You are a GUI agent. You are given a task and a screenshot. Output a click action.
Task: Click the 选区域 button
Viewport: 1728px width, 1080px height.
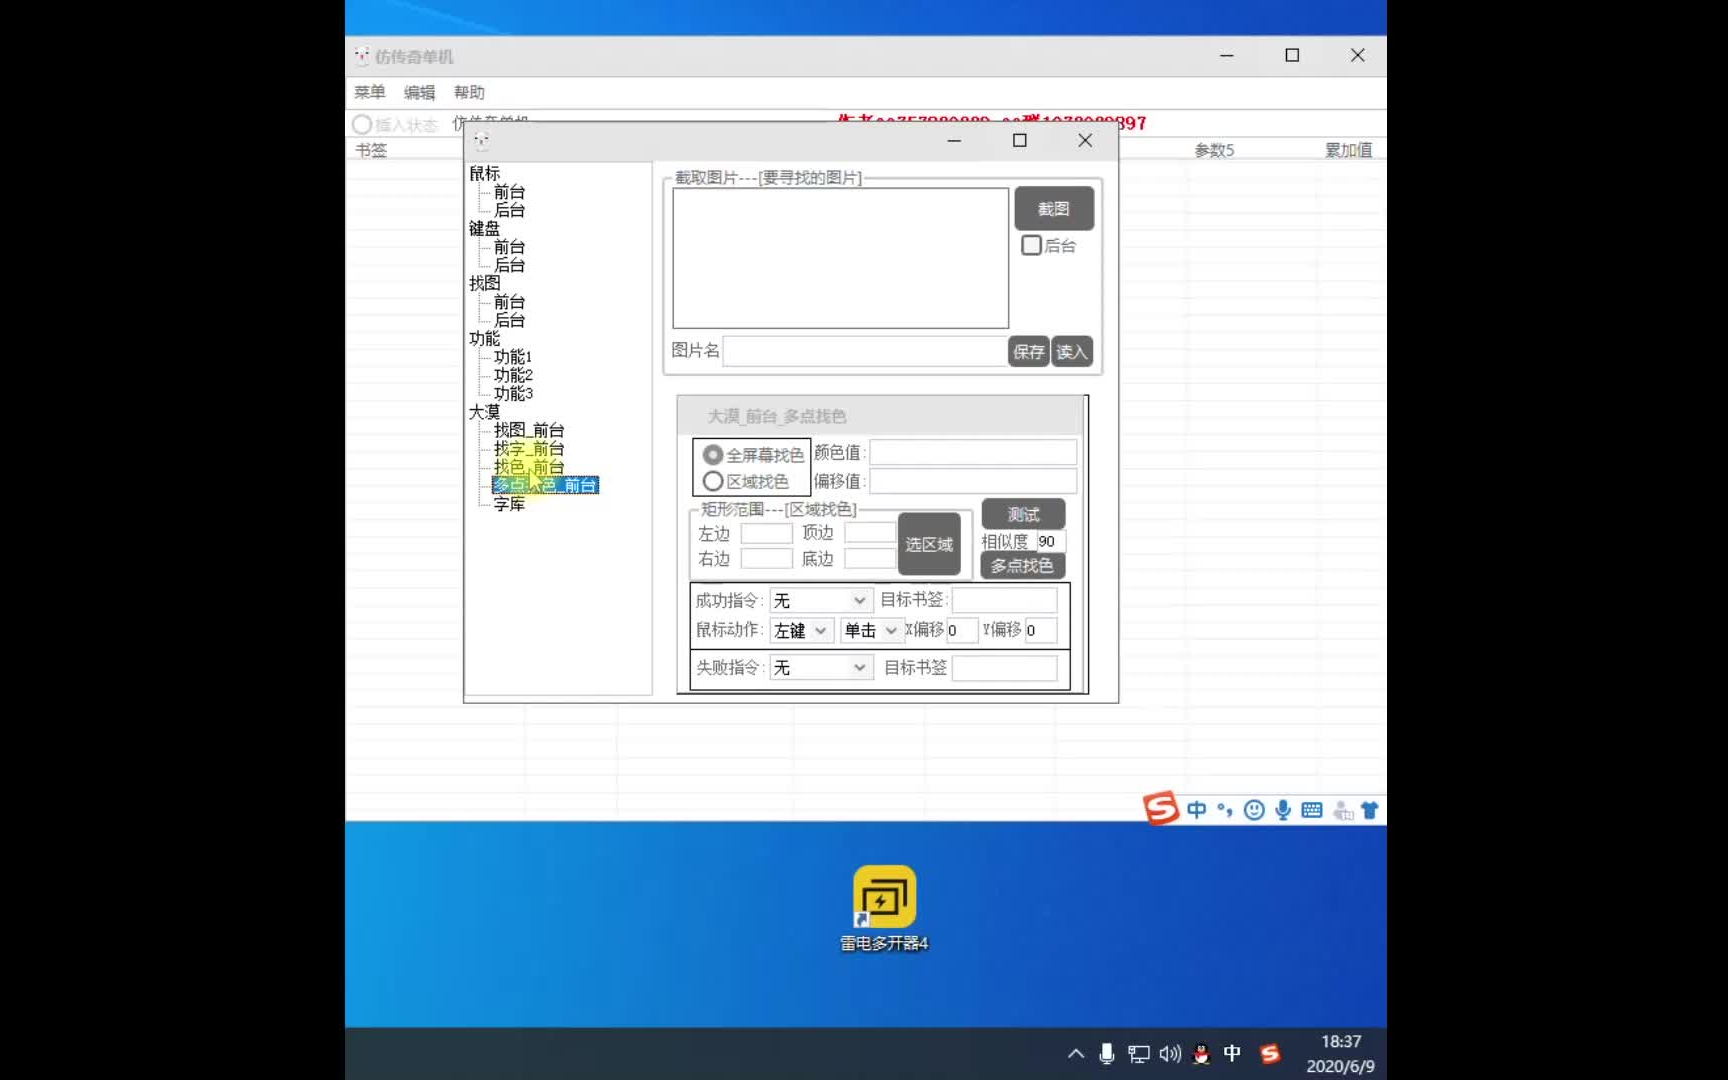coord(929,544)
